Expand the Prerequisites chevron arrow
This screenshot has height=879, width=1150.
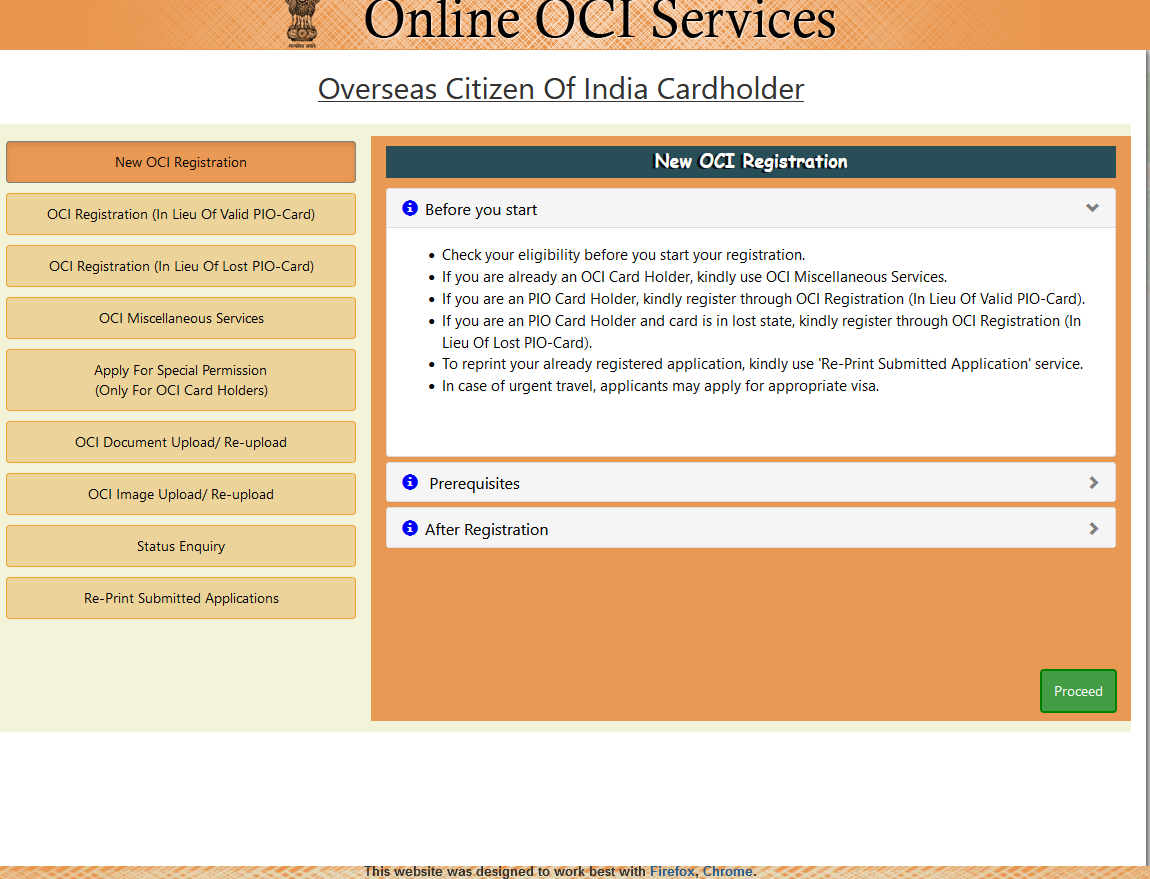(x=1094, y=483)
